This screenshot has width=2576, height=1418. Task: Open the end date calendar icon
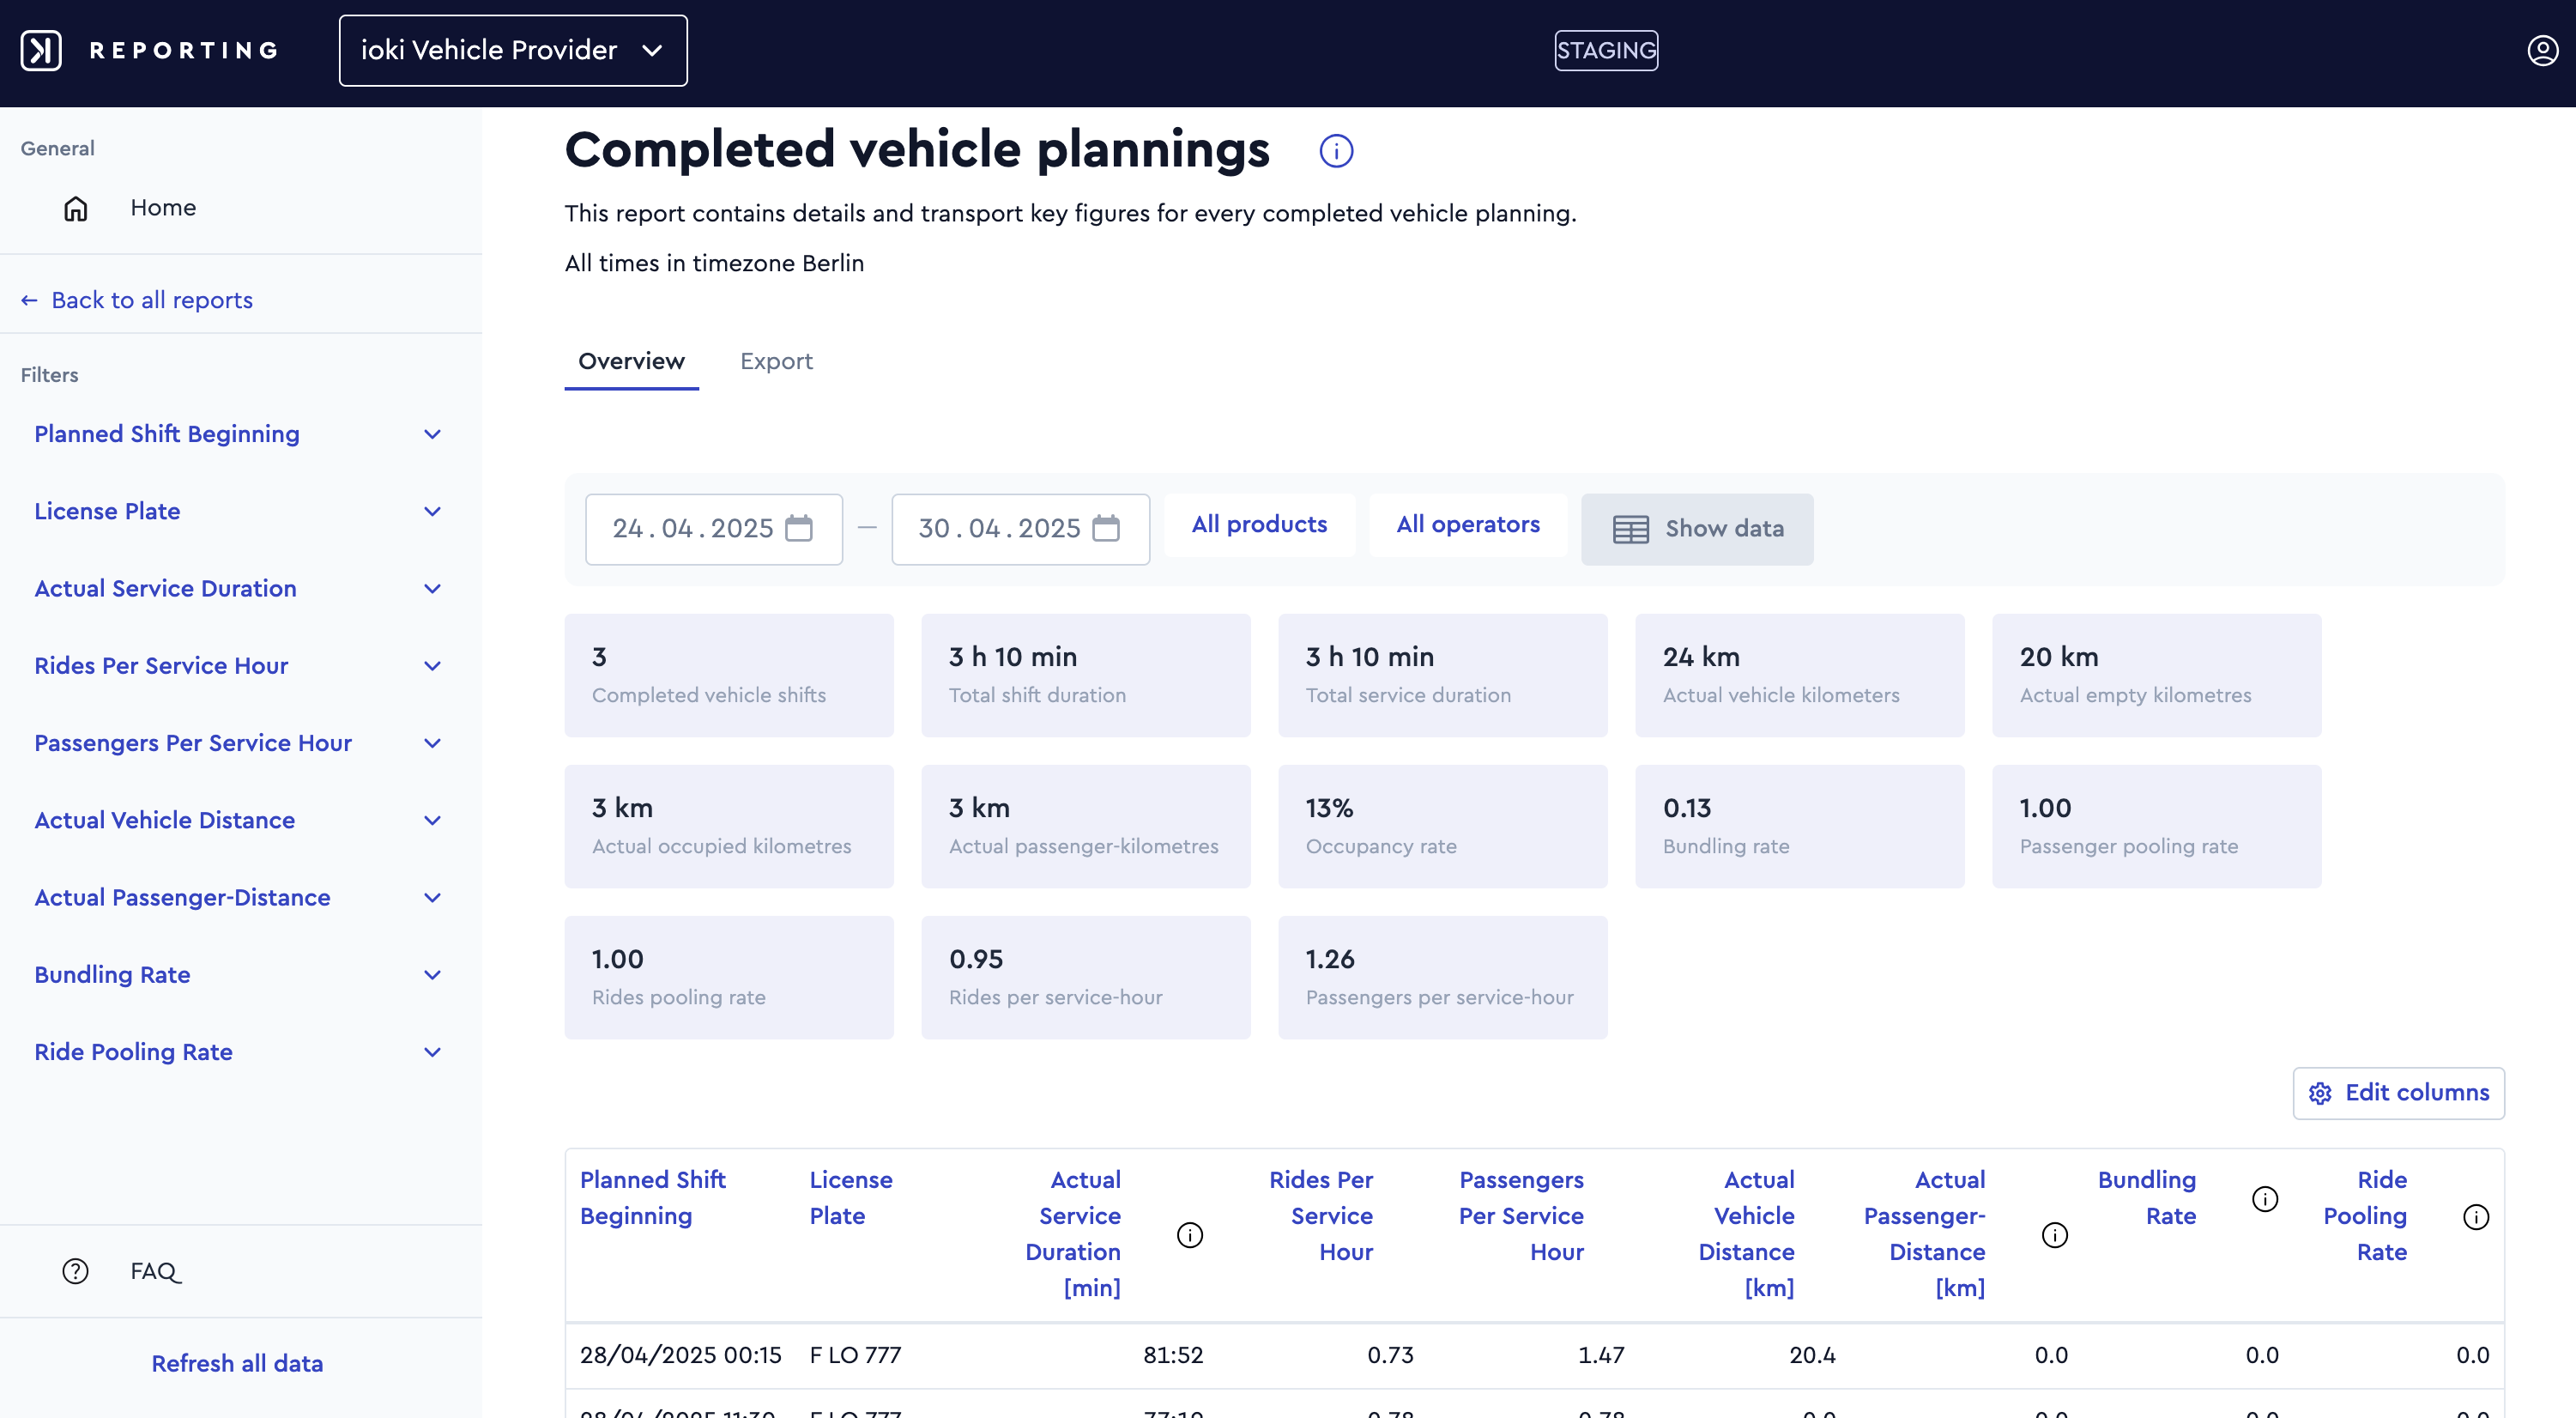[x=1106, y=528]
